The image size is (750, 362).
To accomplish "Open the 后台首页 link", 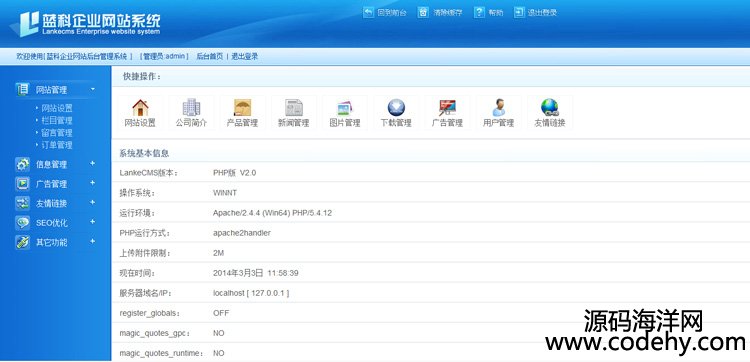I will click(x=210, y=56).
